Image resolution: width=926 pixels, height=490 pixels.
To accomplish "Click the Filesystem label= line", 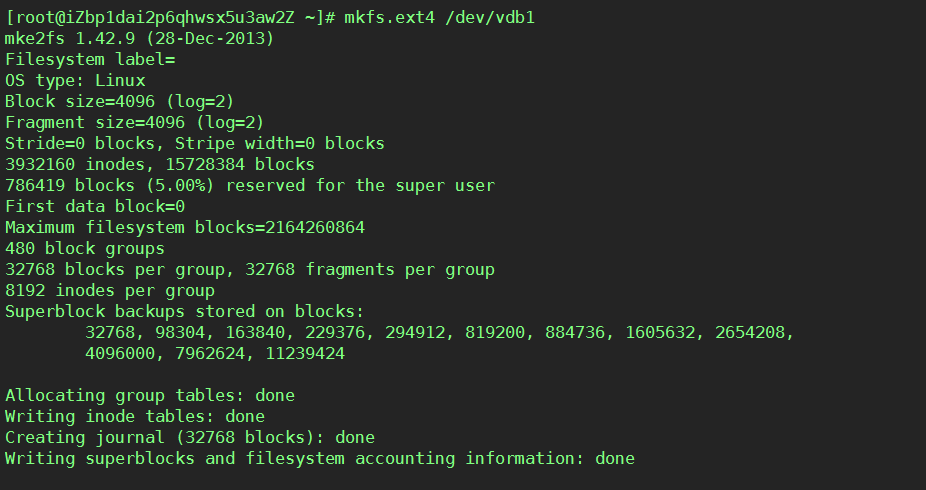I will [90, 60].
